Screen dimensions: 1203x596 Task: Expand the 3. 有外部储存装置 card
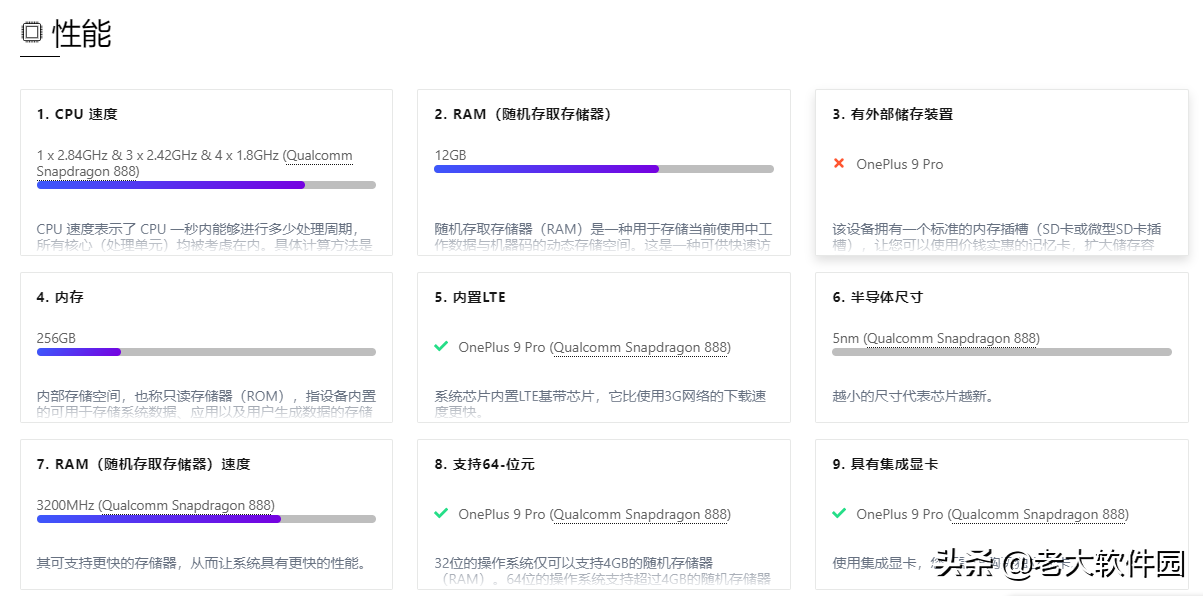[x=1001, y=237]
